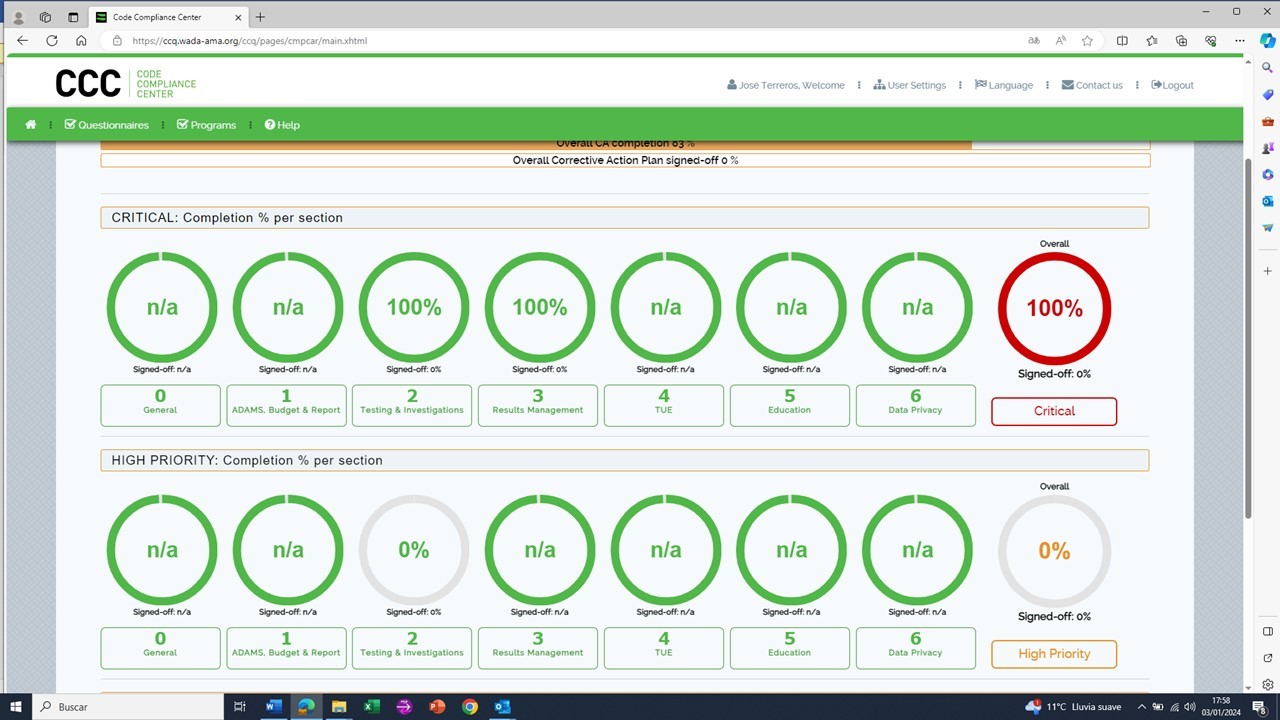Open the Edge sidebar search icon
The width and height of the screenshot is (1280, 720).
(1267, 67)
